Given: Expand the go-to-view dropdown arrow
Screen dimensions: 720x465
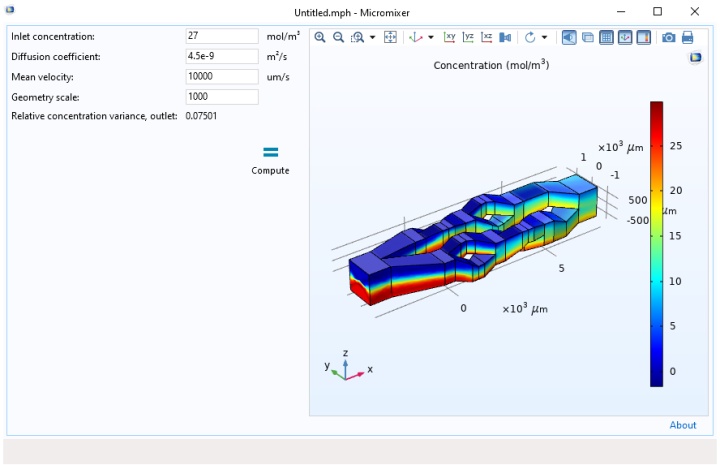Looking at the screenshot, I should pos(431,37).
